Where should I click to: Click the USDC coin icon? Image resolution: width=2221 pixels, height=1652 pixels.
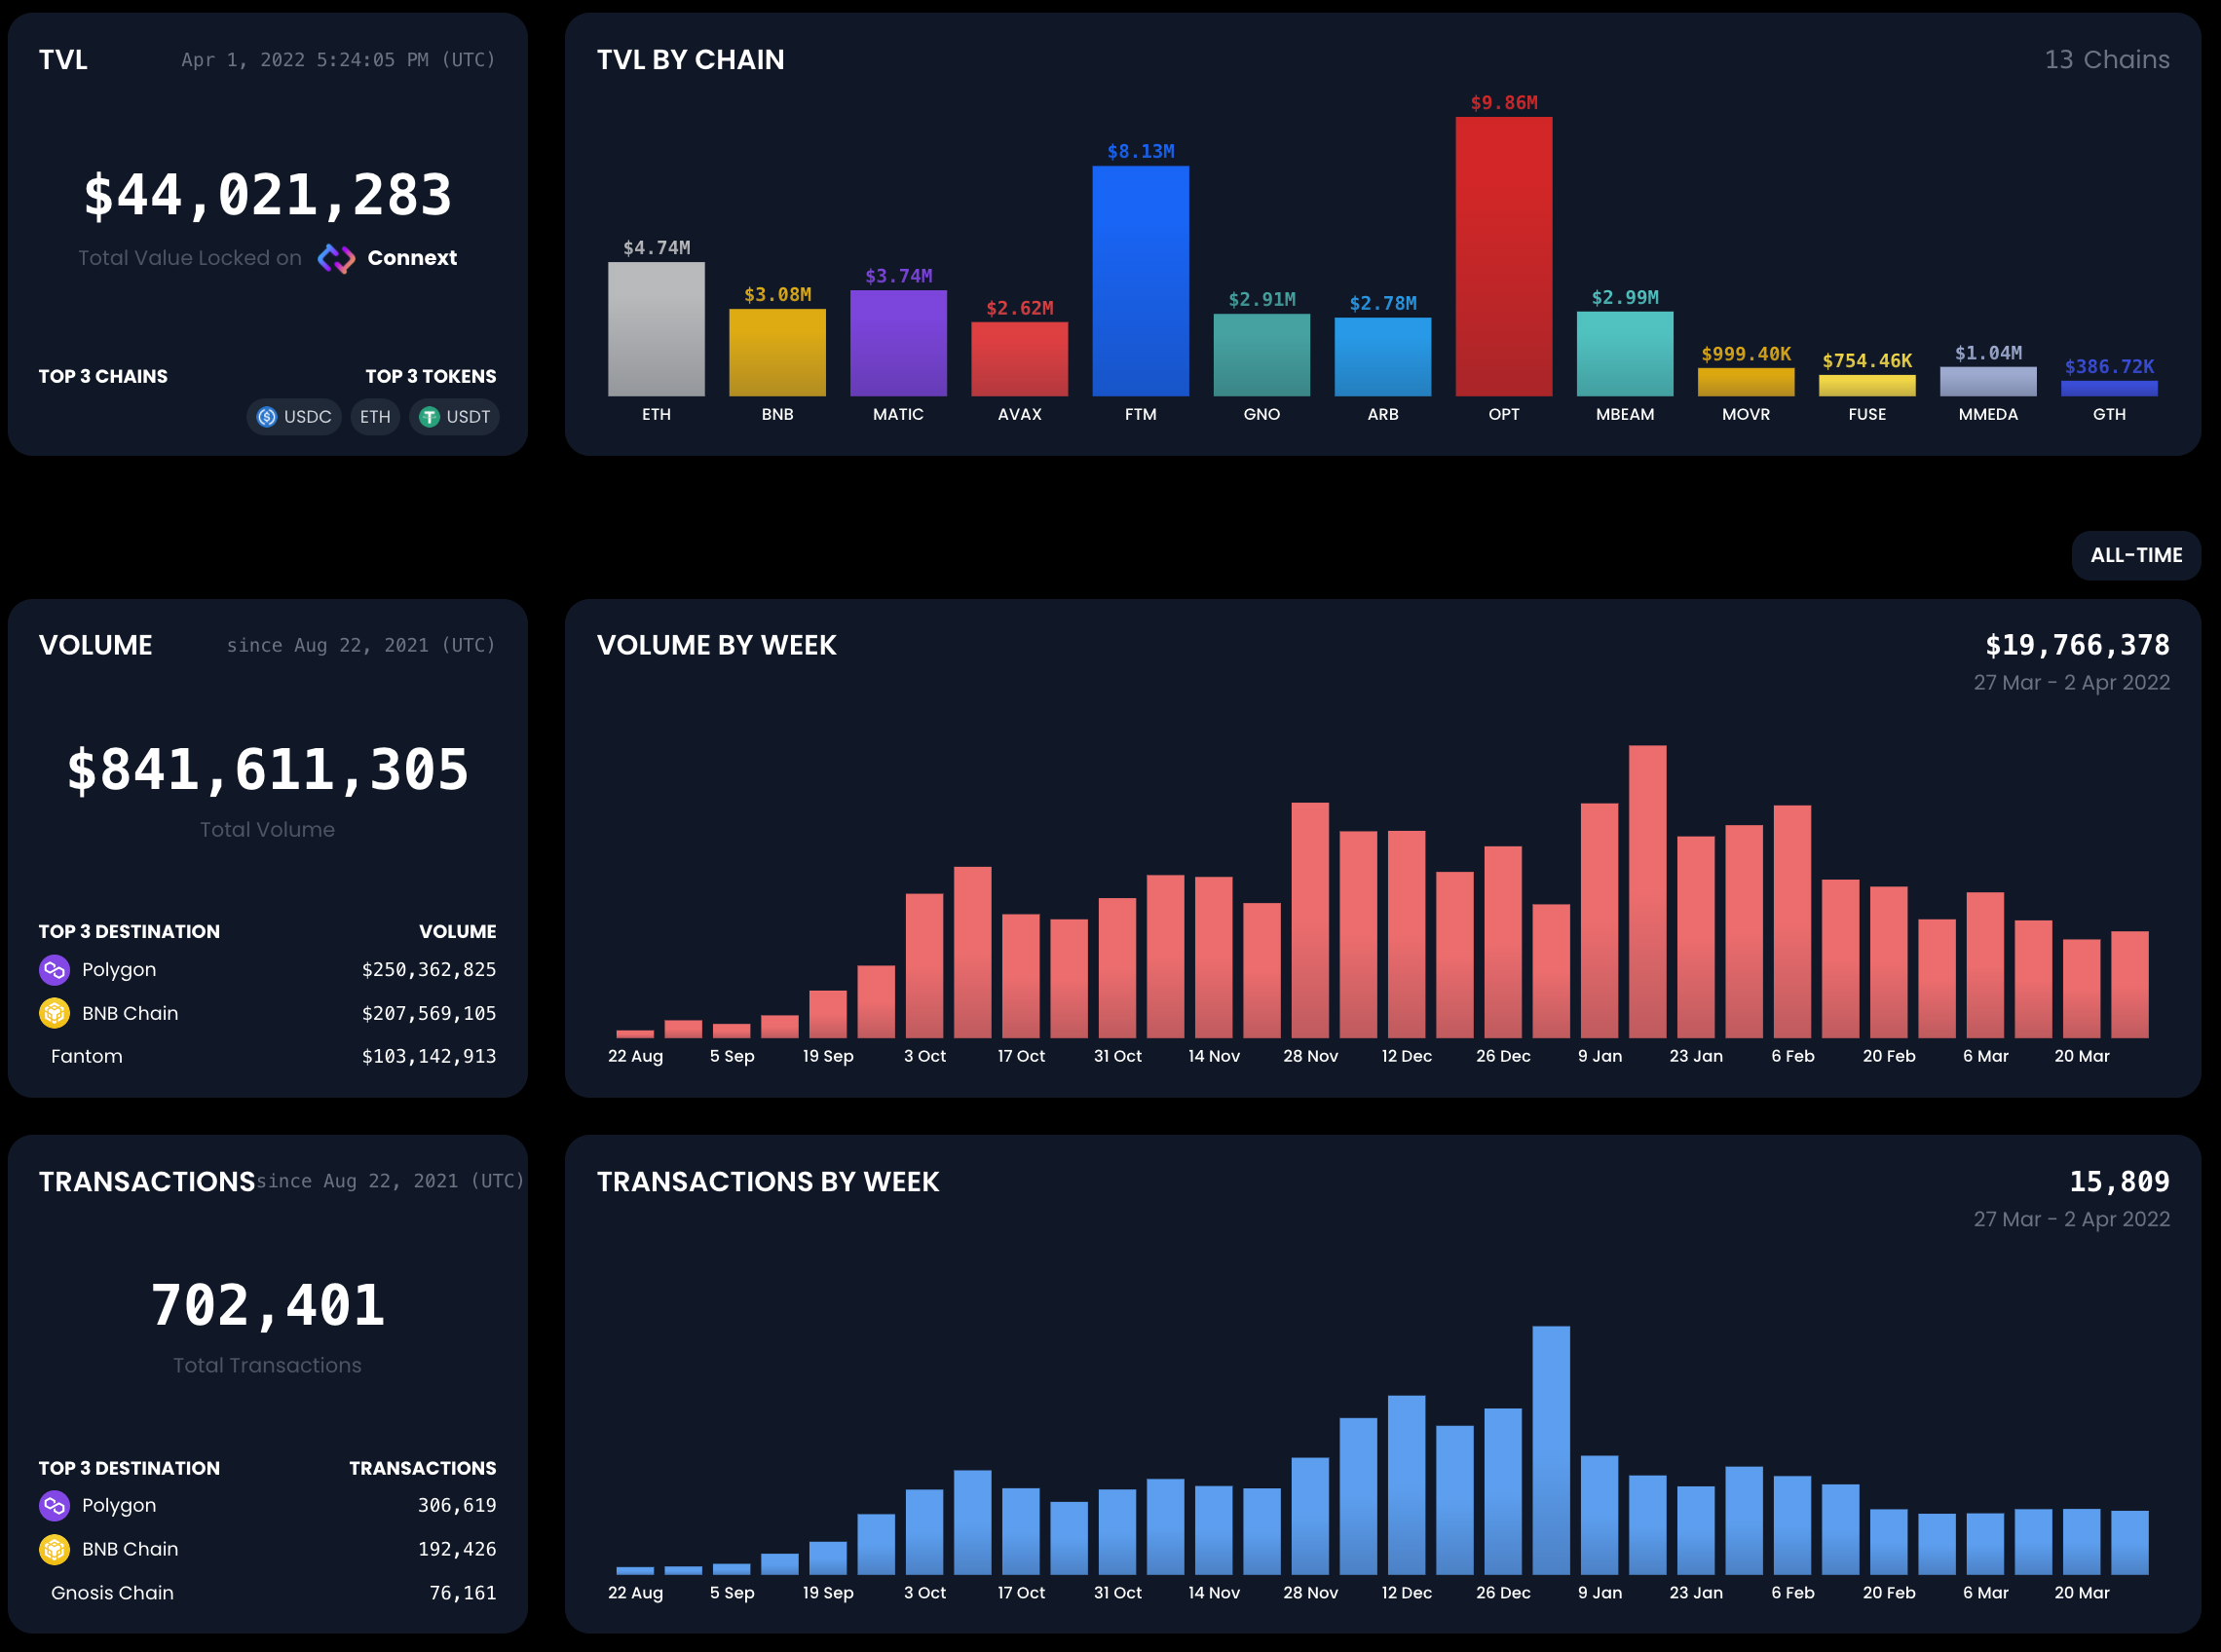pos(267,417)
